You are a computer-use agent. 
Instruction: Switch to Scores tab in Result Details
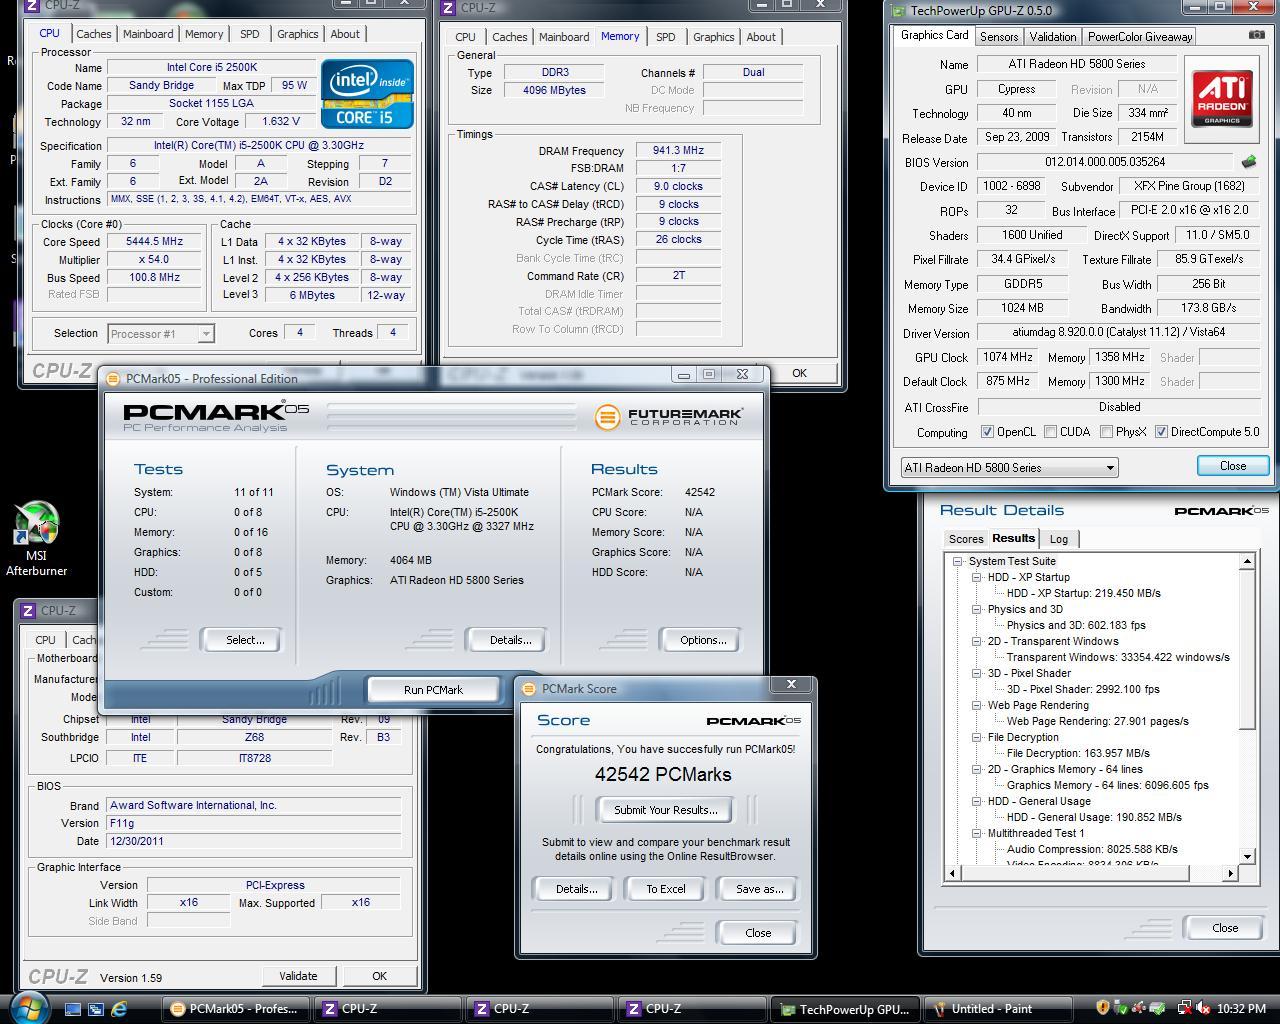966,539
